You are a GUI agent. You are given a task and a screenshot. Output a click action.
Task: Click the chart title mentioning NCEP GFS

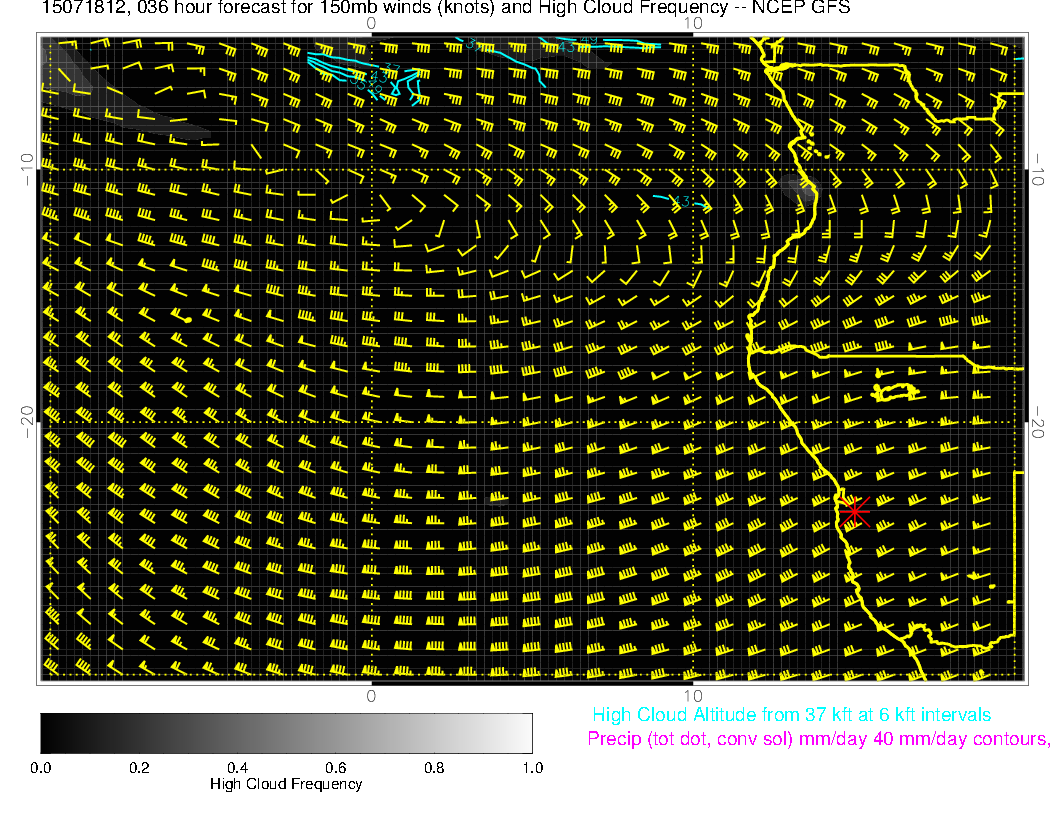[445, 7]
